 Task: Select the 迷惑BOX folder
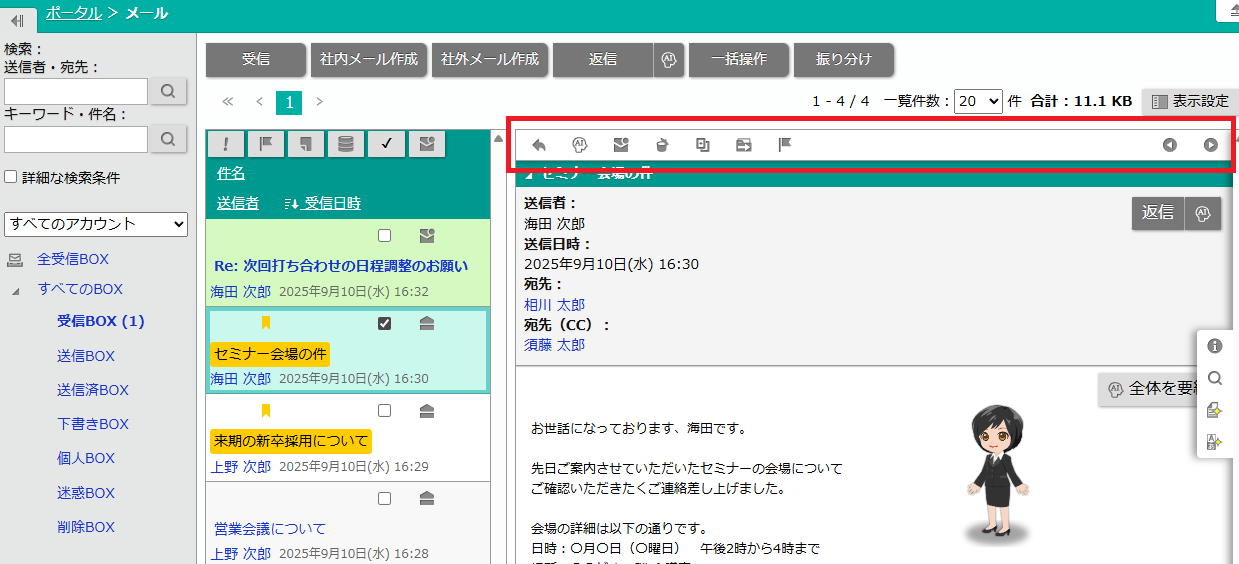coord(86,493)
